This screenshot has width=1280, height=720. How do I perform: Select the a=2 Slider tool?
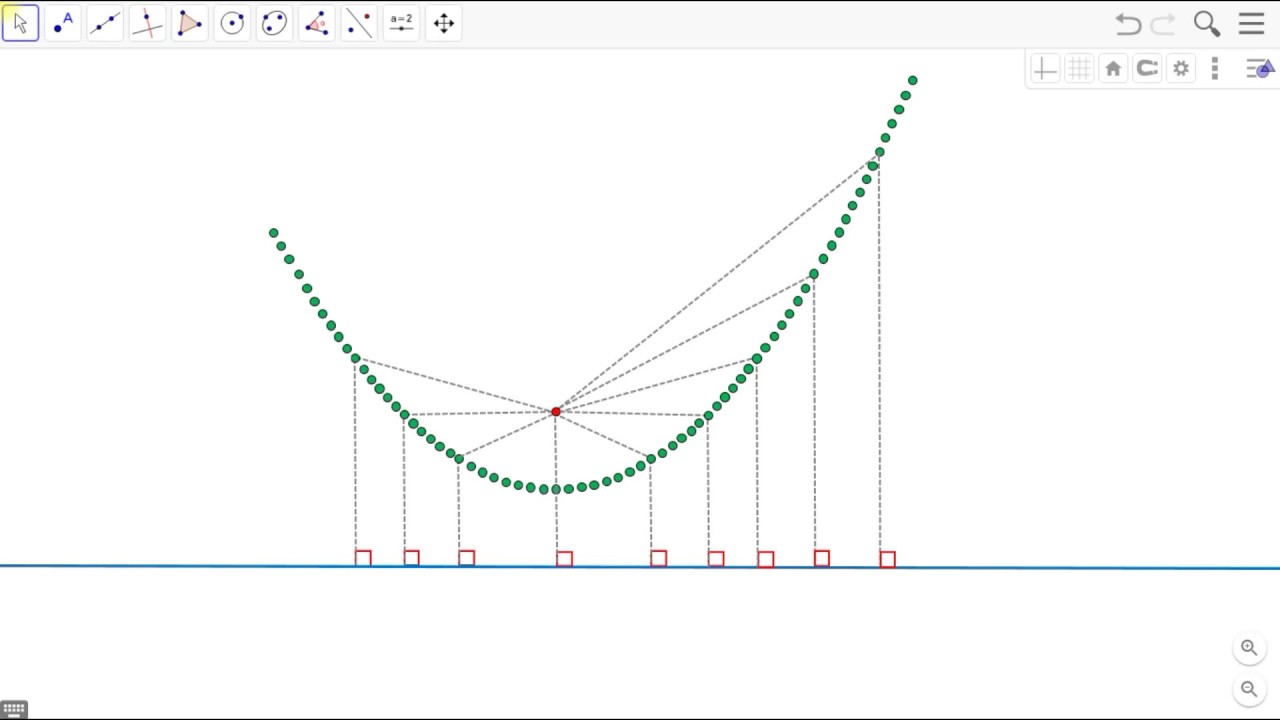tap(401, 23)
